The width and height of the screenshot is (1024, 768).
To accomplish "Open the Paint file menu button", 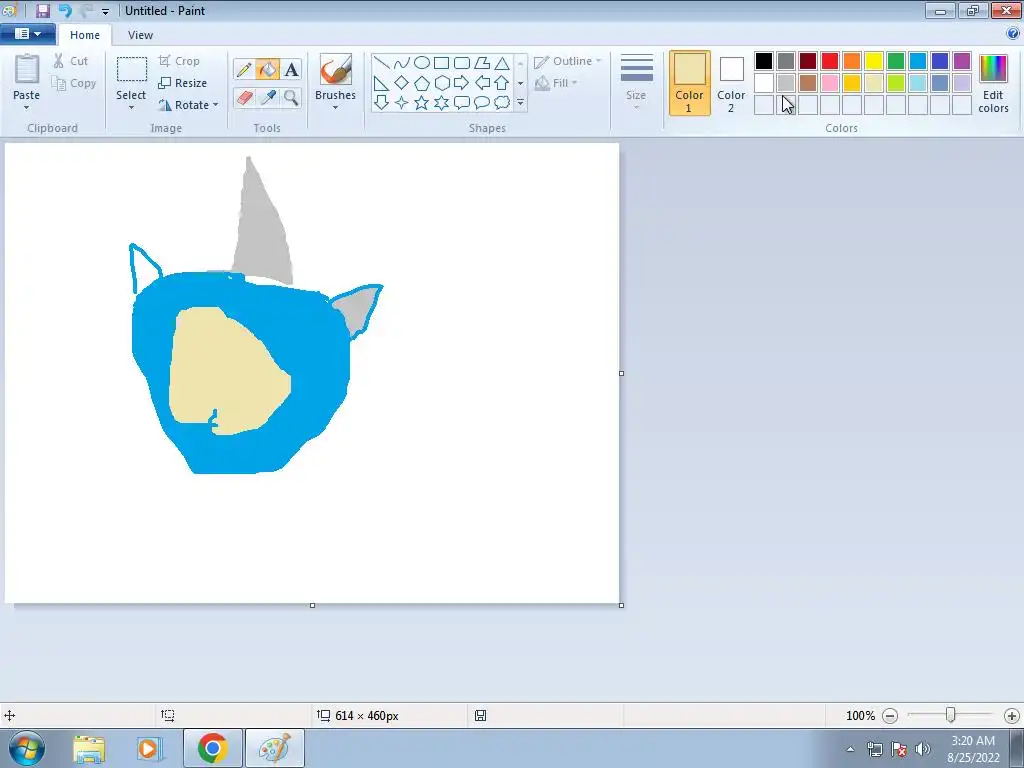I will coord(27,34).
